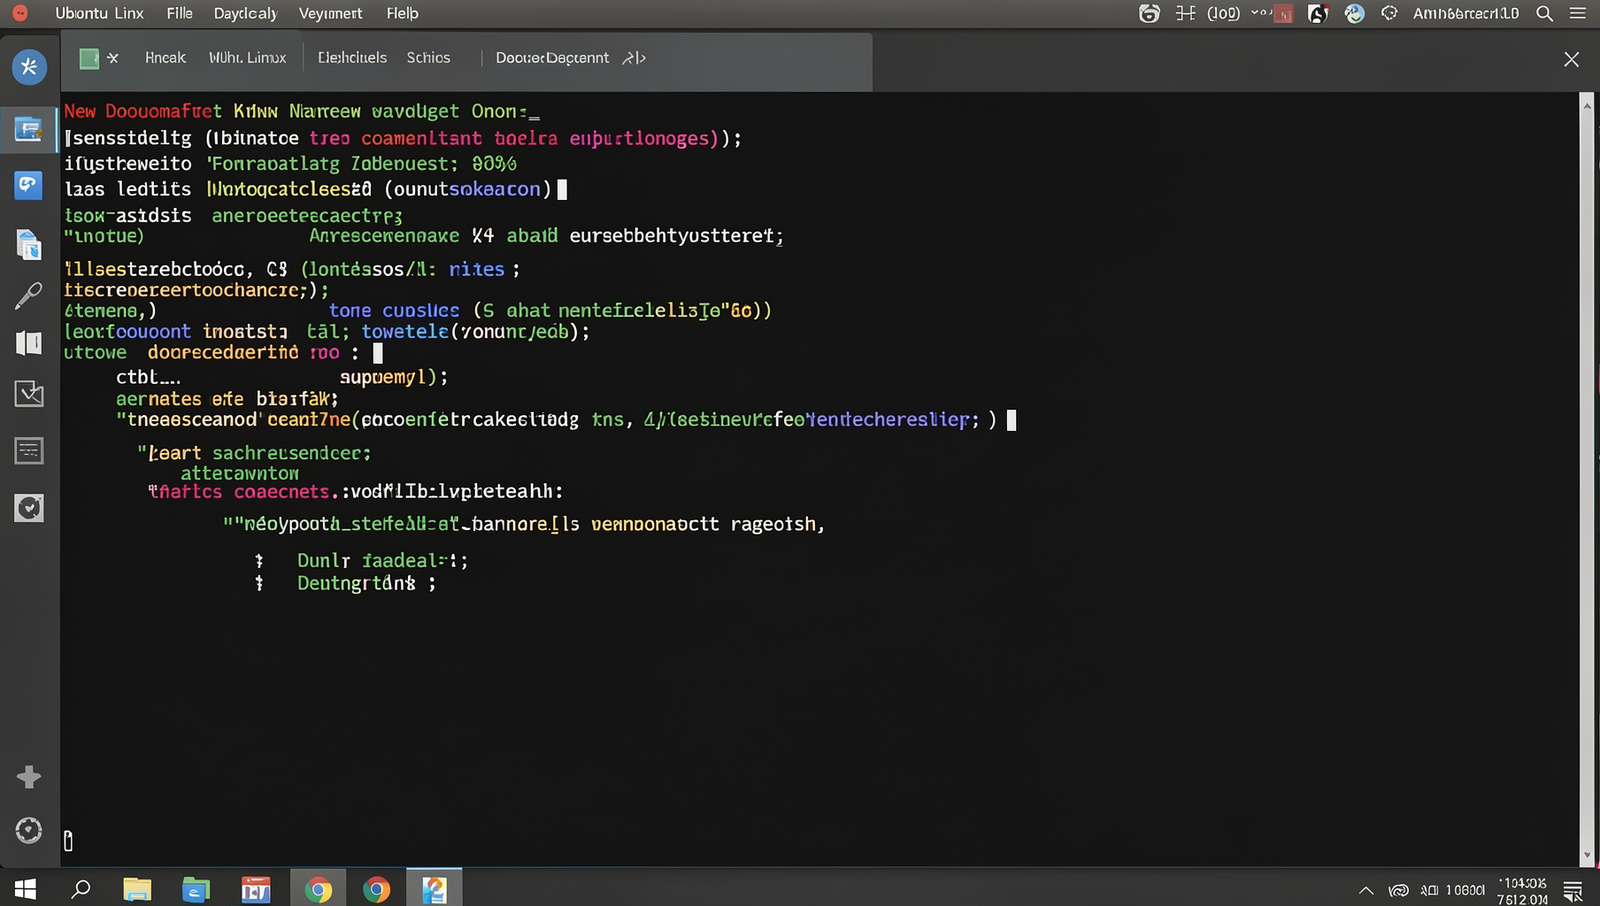
Task: Click the scrollbar down arrow
Action: click(1586, 857)
